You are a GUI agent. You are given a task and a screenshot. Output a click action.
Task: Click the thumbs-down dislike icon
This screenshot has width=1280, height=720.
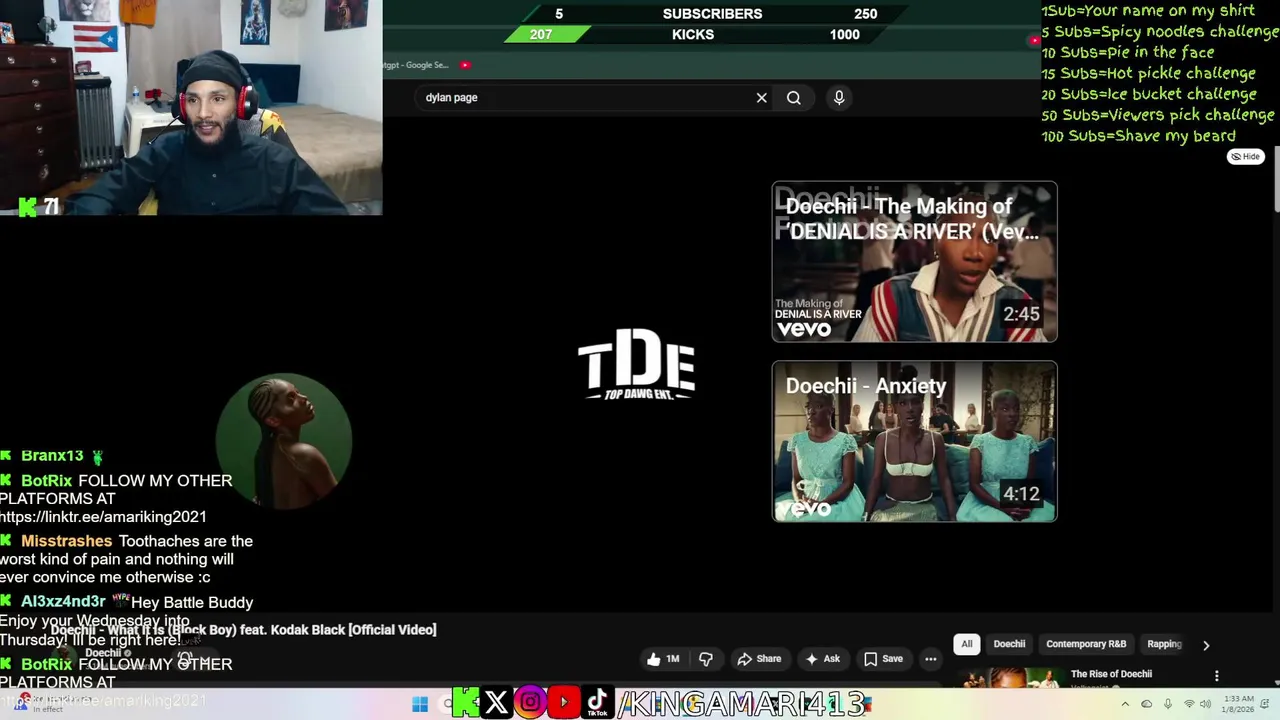(x=706, y=659)
